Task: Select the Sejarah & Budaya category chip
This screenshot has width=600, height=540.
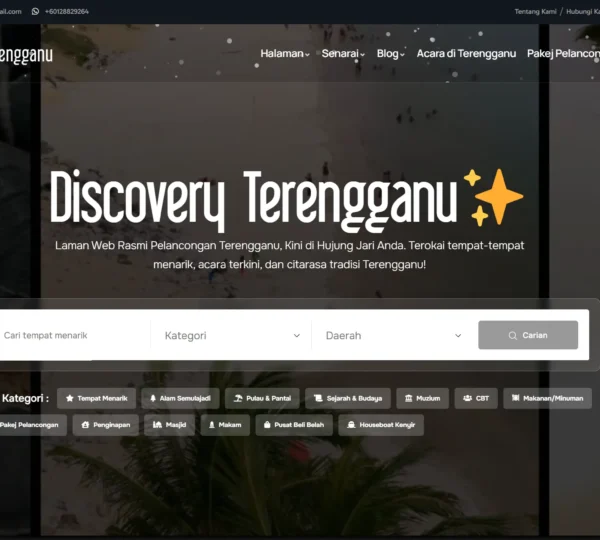Action: tap(348, 398)
